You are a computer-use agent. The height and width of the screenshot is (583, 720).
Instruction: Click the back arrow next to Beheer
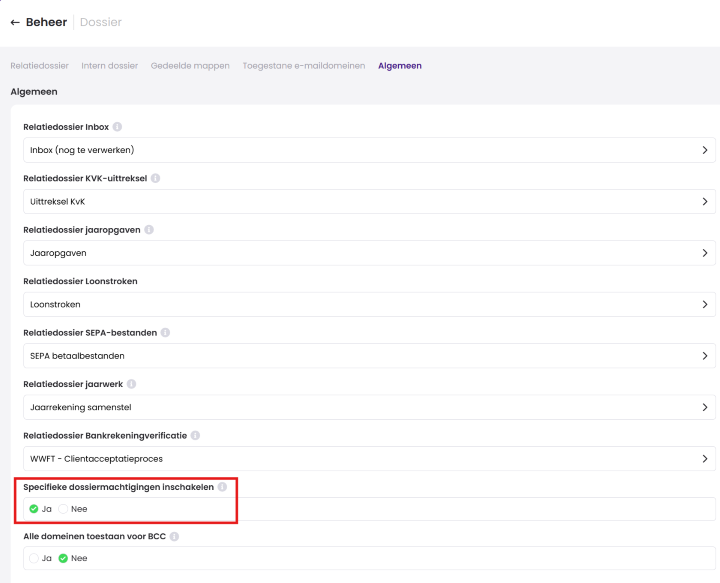[15, 22]
